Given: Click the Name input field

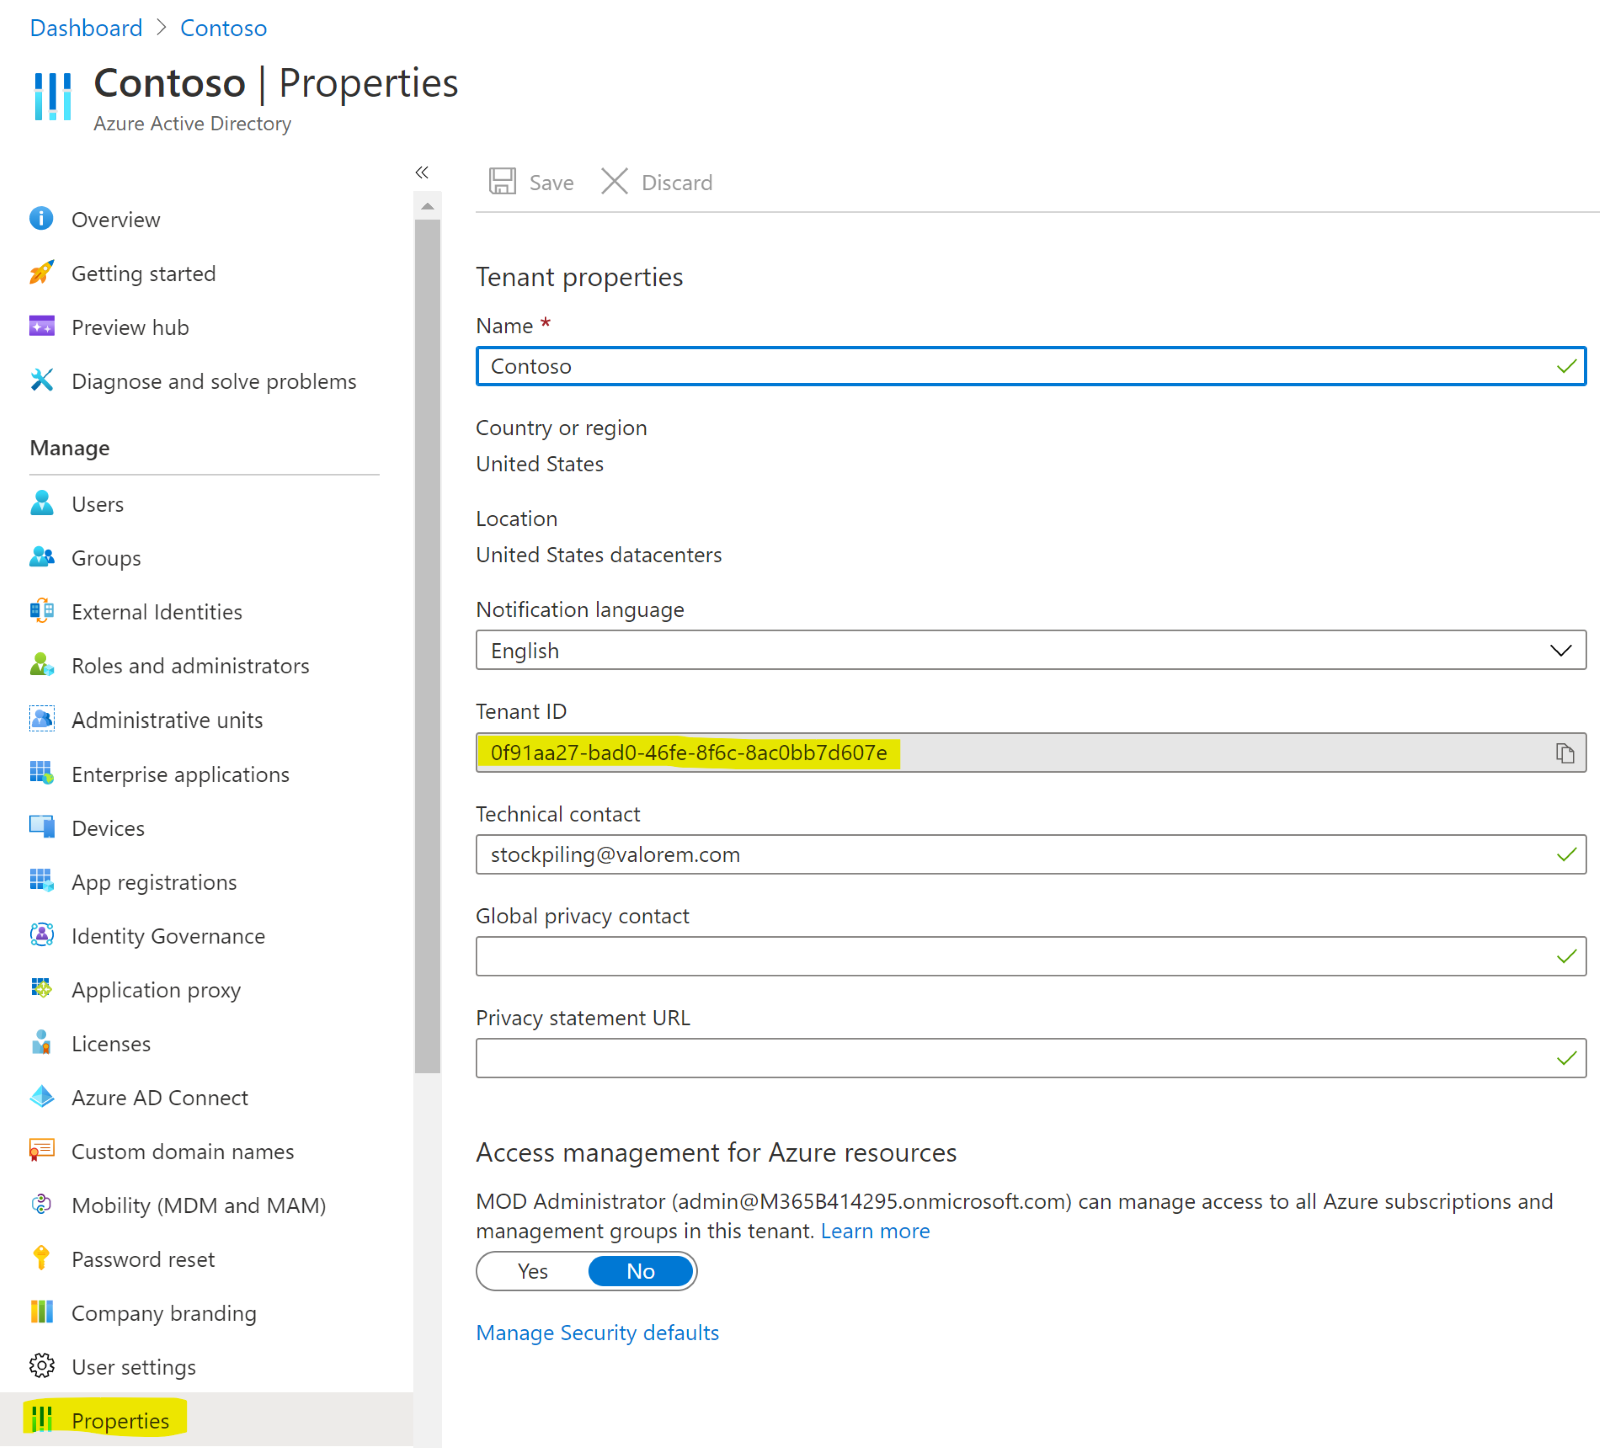Looking at the screenshot, I should click(x=1031, y=366).
